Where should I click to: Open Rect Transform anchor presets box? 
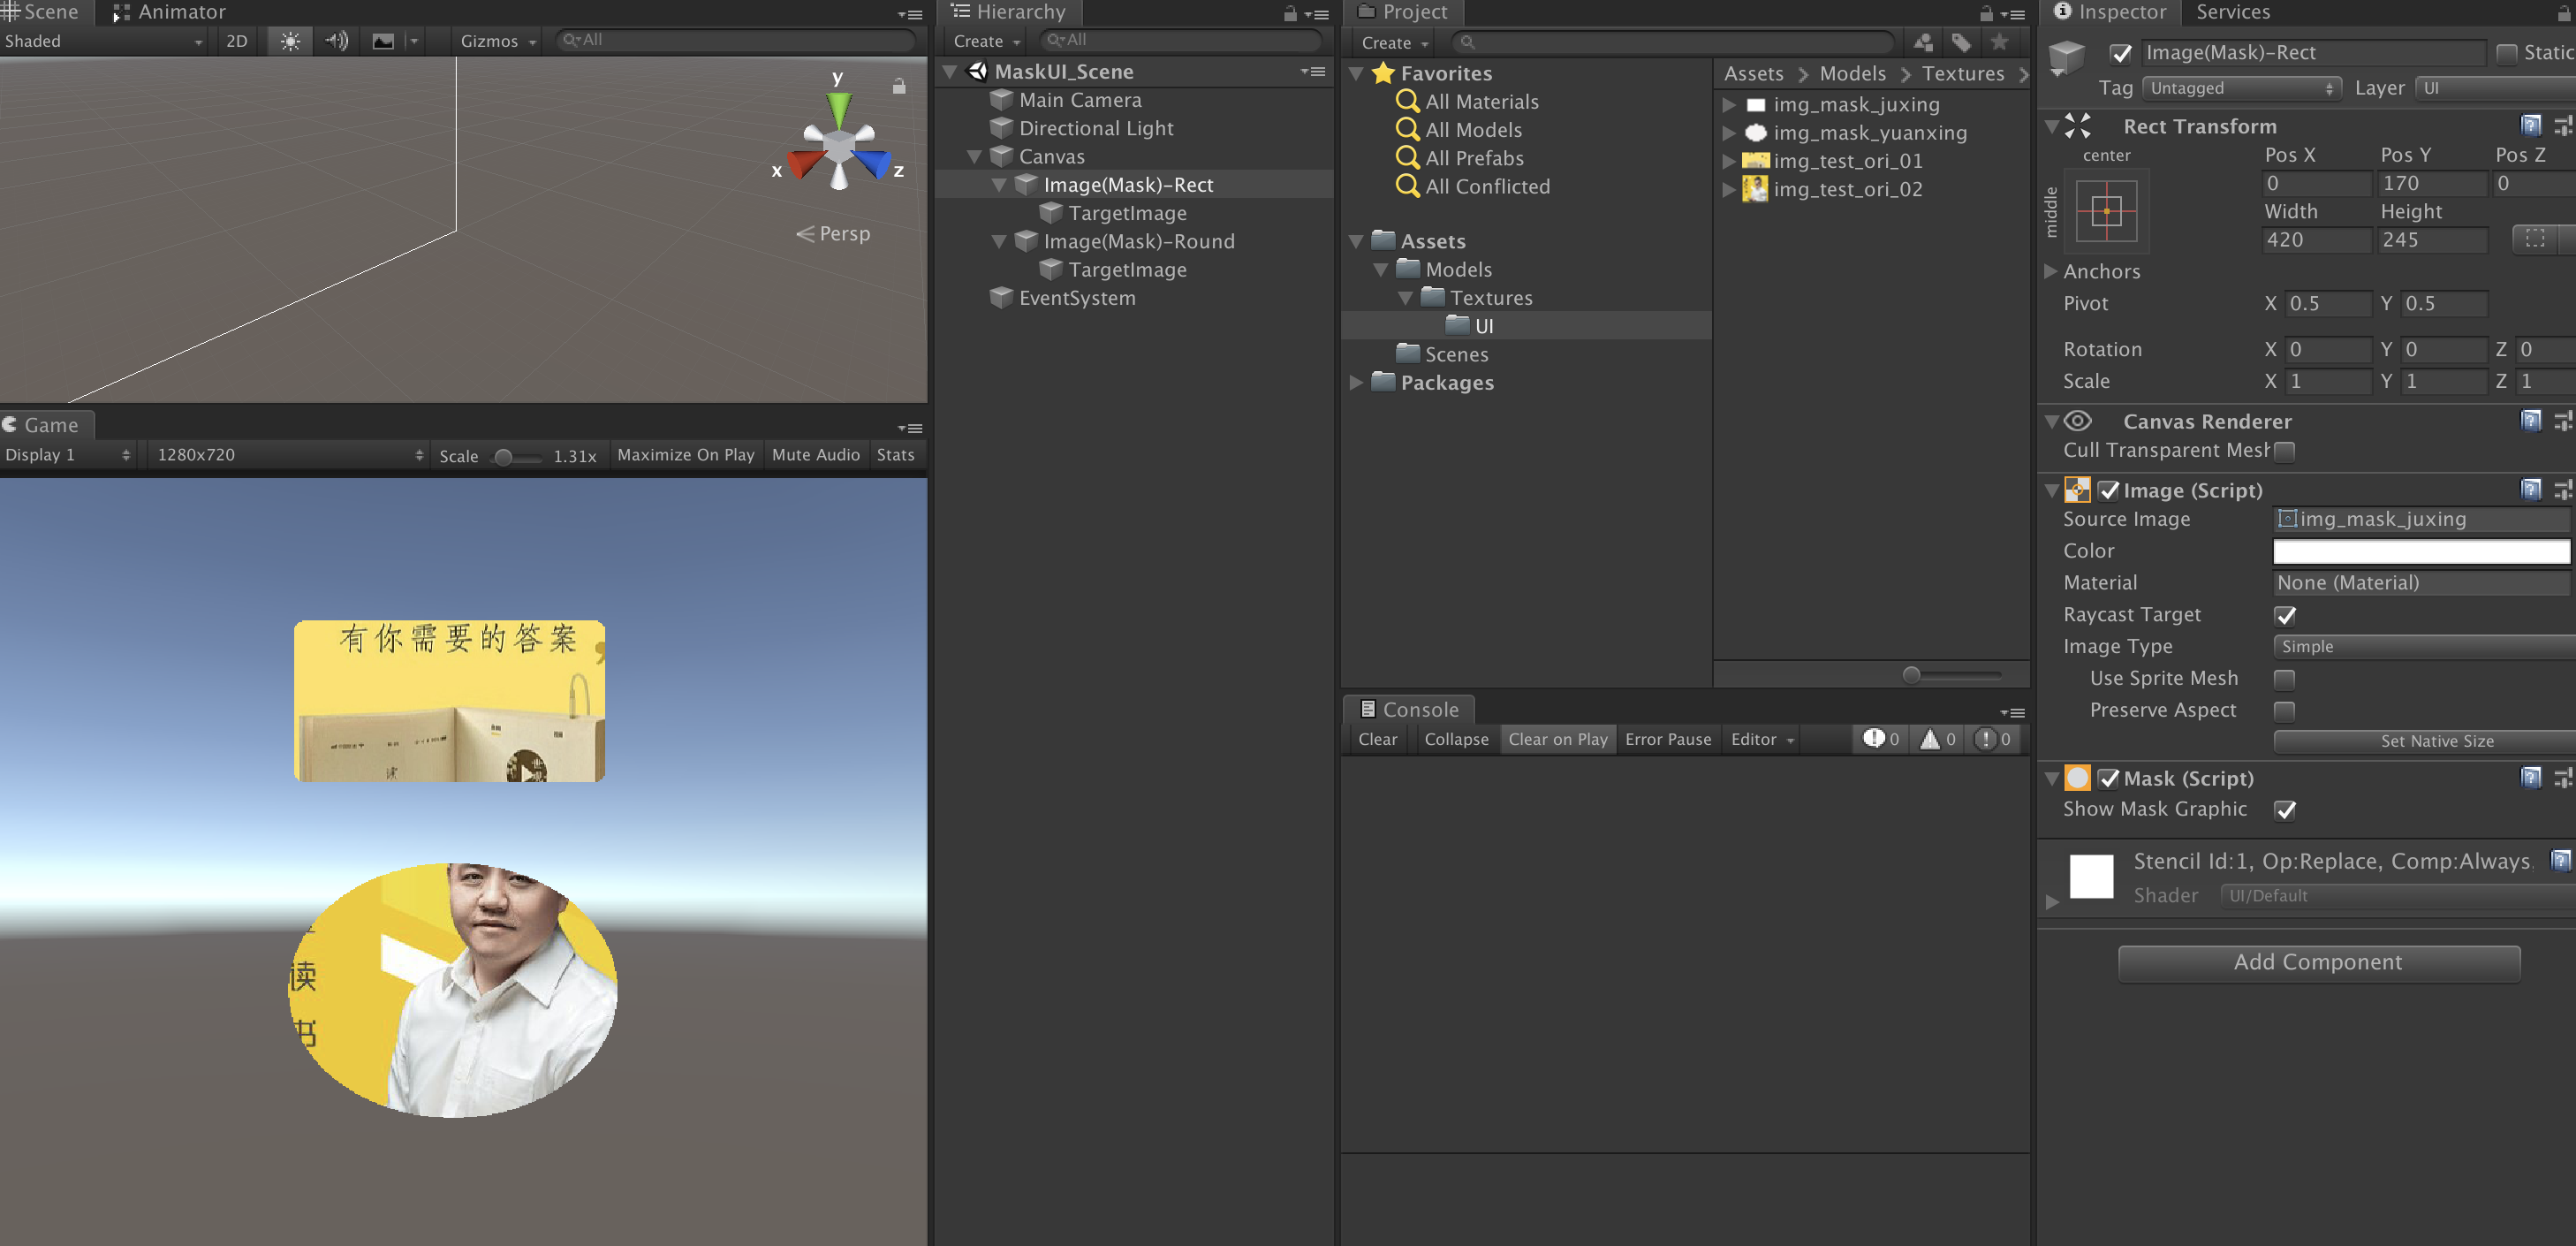click(x=2106, y=211)
